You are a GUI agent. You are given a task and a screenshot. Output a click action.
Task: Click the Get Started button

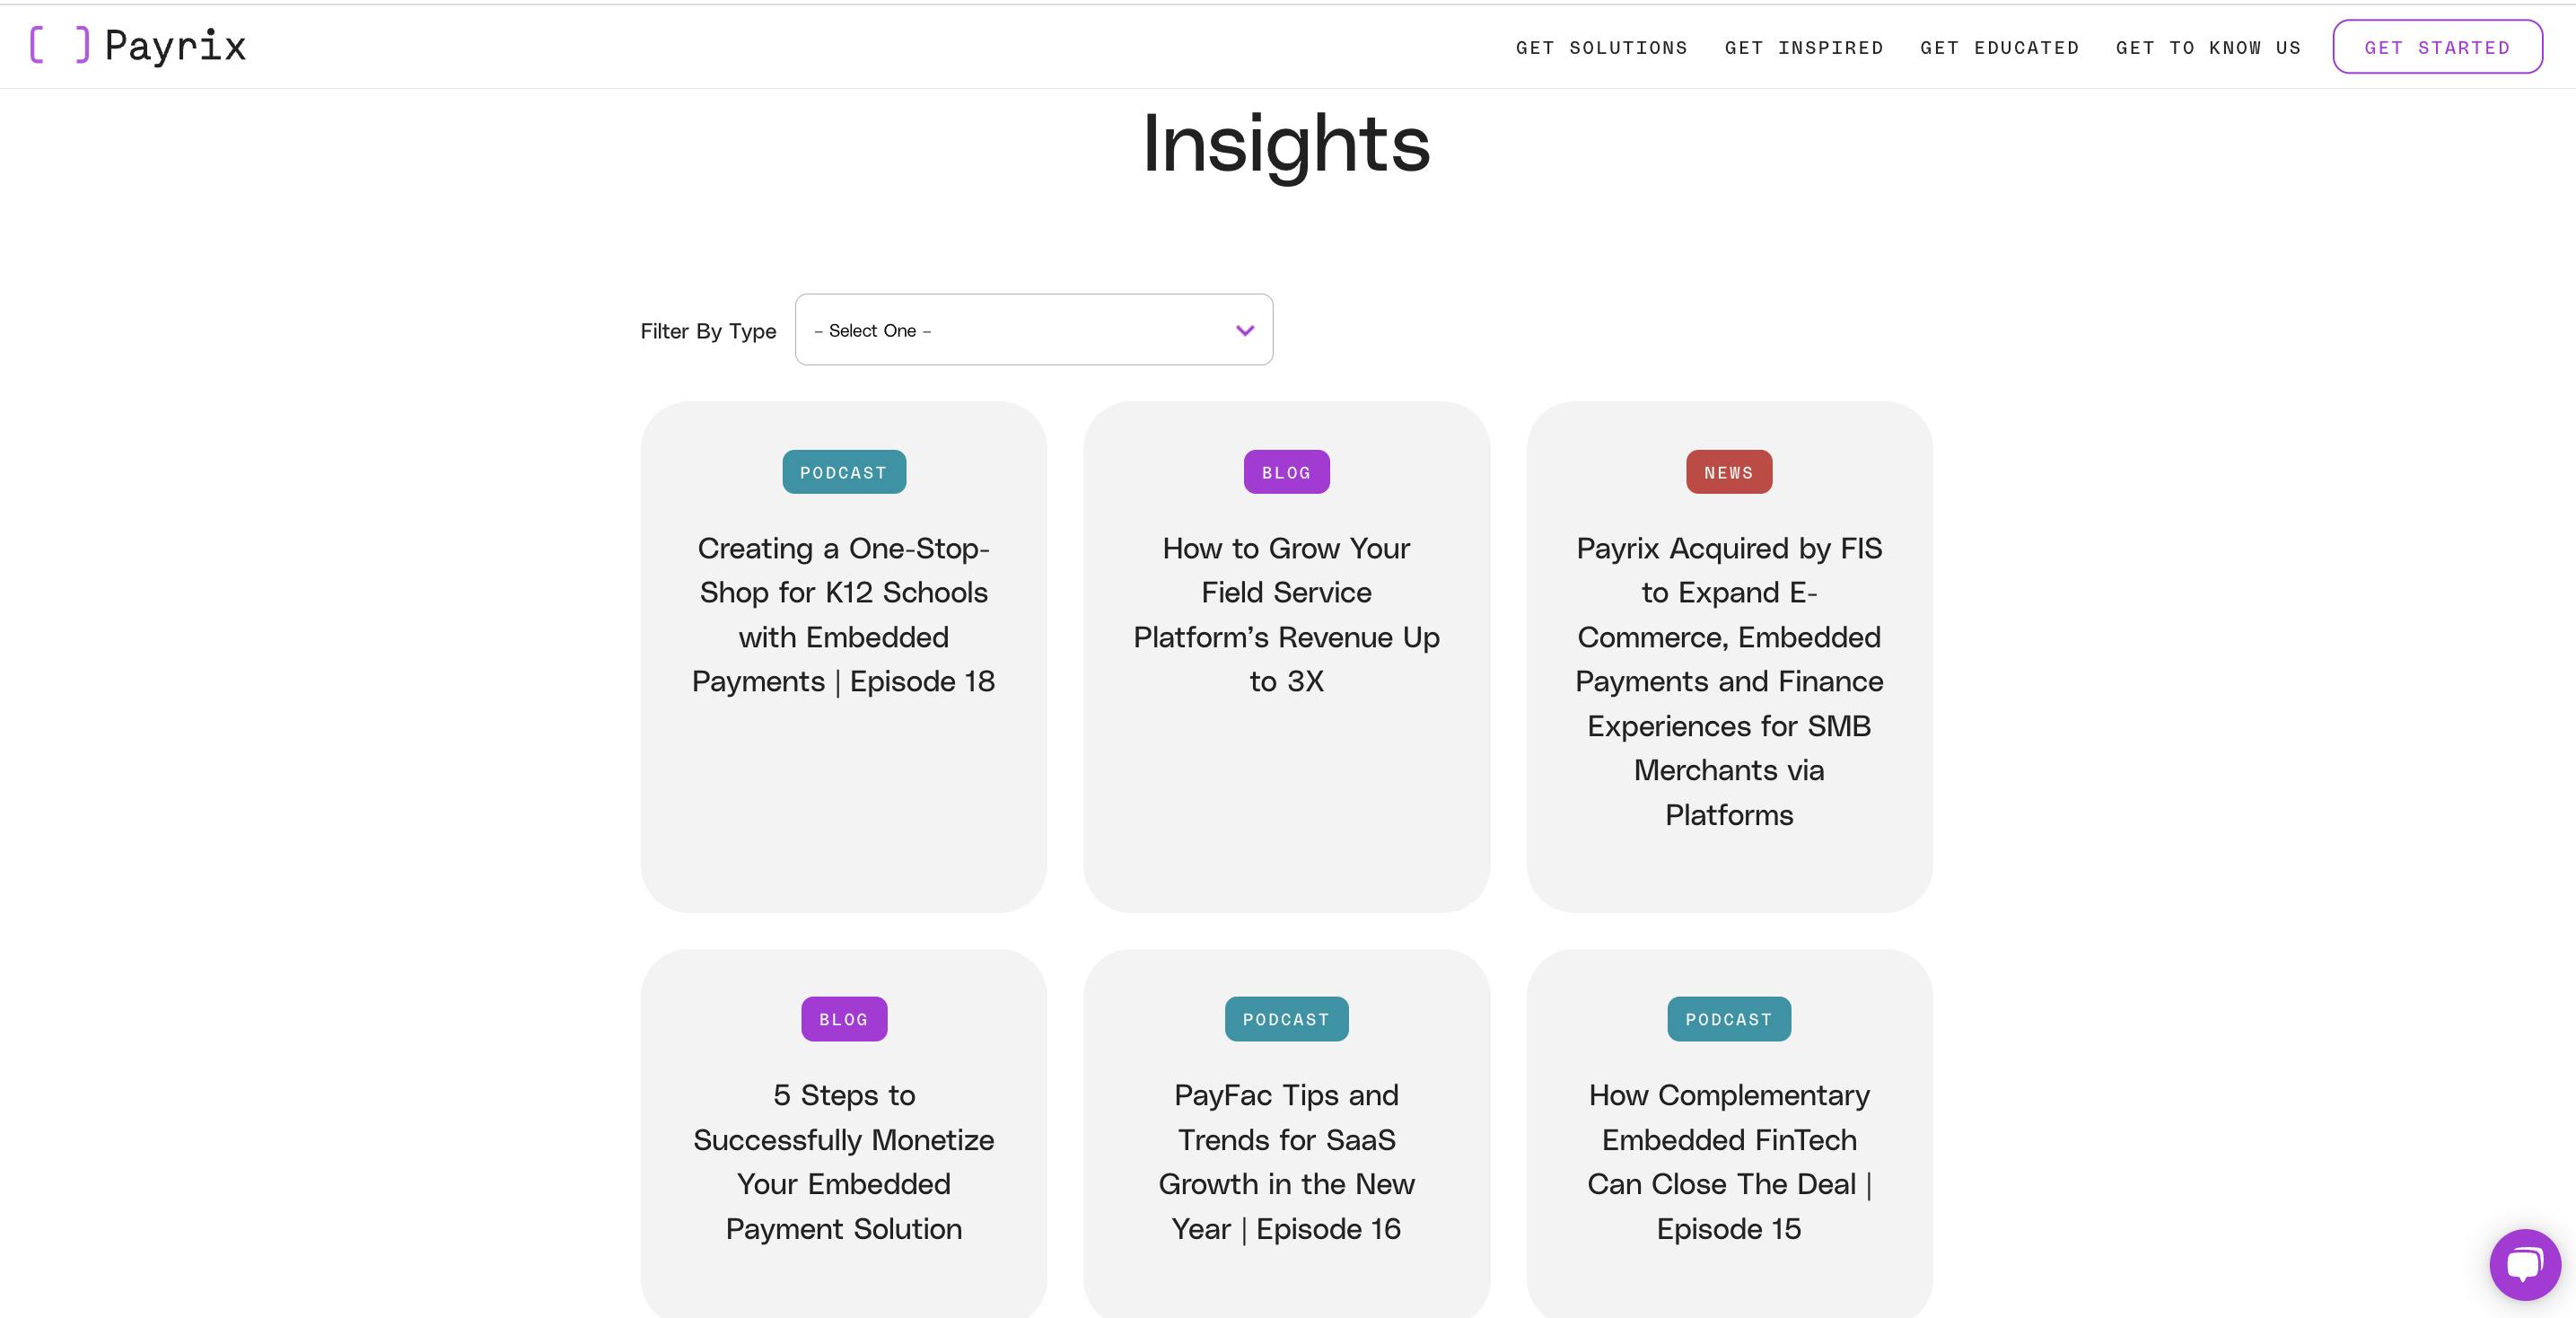[2437, 47]
